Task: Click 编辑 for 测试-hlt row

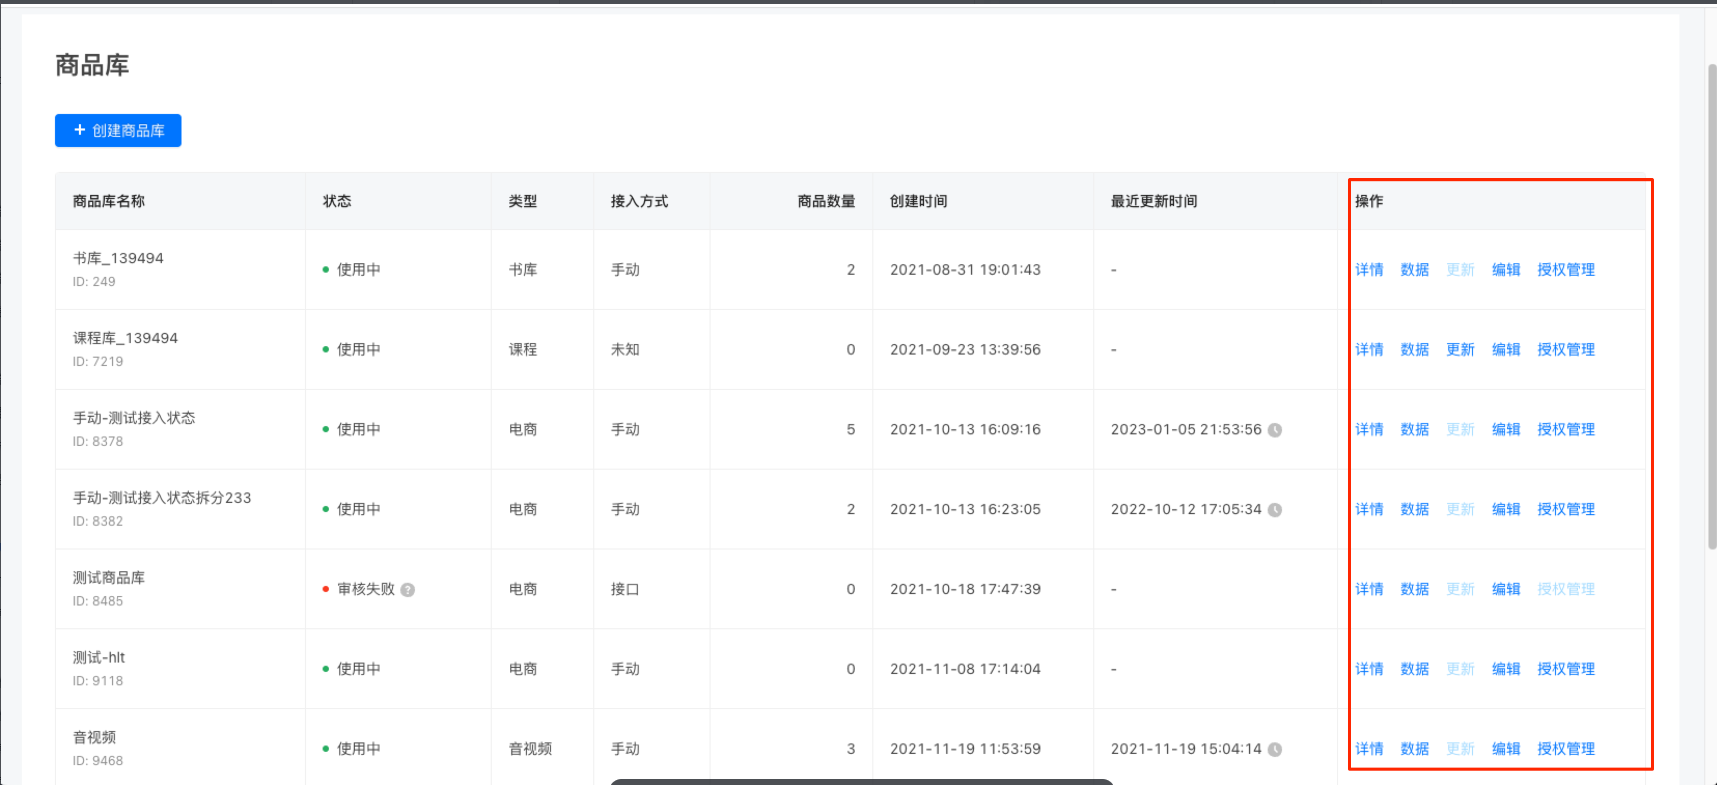Action: coord(1506,669)
